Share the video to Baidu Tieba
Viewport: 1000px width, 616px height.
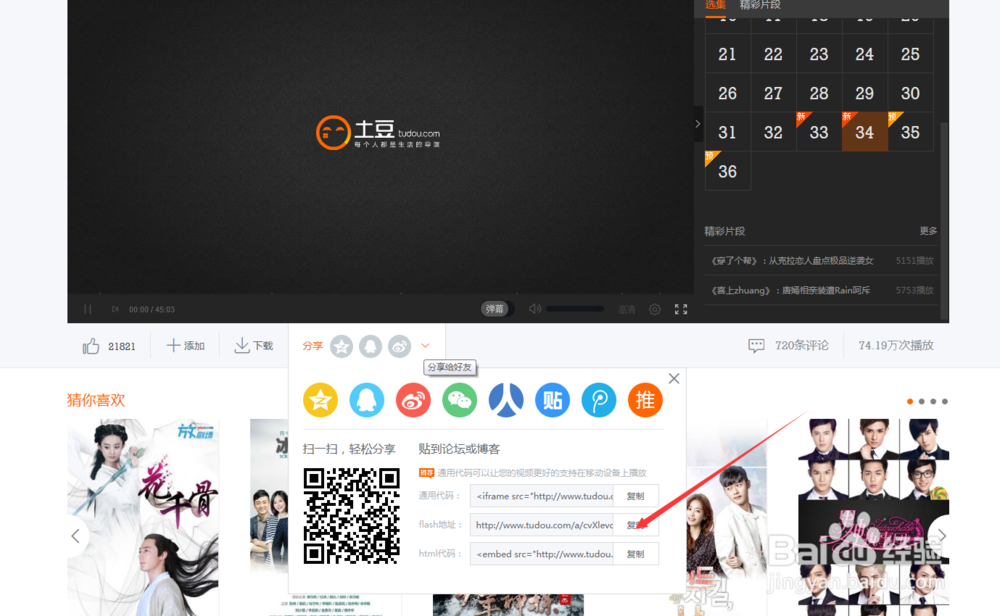pyautogui.click(x=551, y=400)
